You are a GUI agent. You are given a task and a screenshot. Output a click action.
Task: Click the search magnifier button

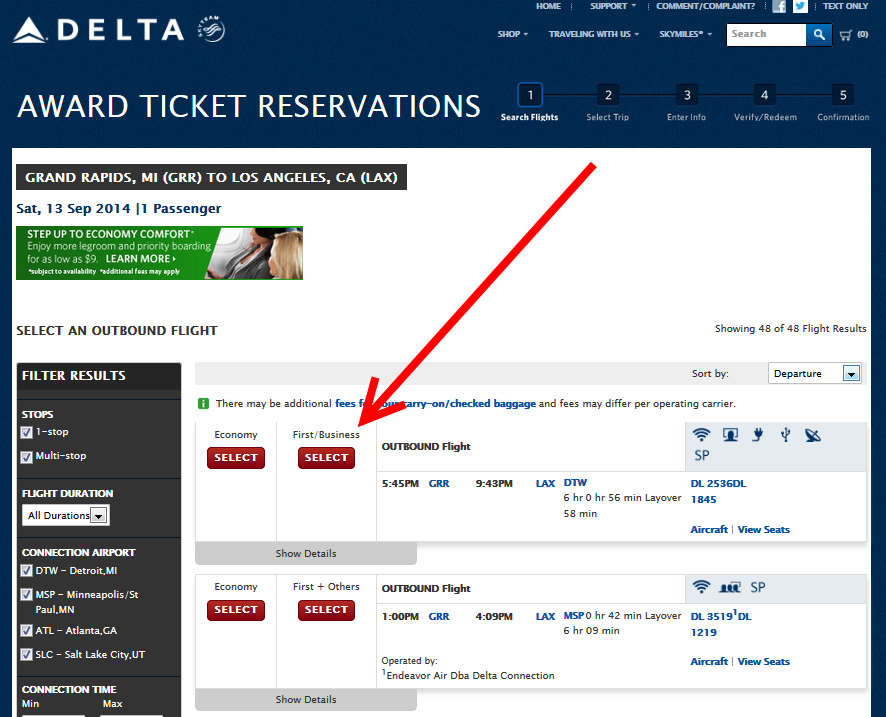tap(819, 35)
